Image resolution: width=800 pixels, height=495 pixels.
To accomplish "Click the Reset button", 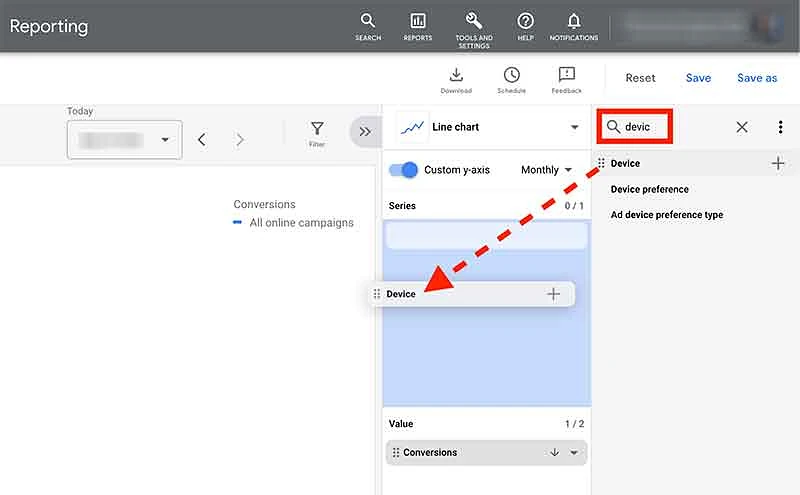I will click(x=640, y=78).
